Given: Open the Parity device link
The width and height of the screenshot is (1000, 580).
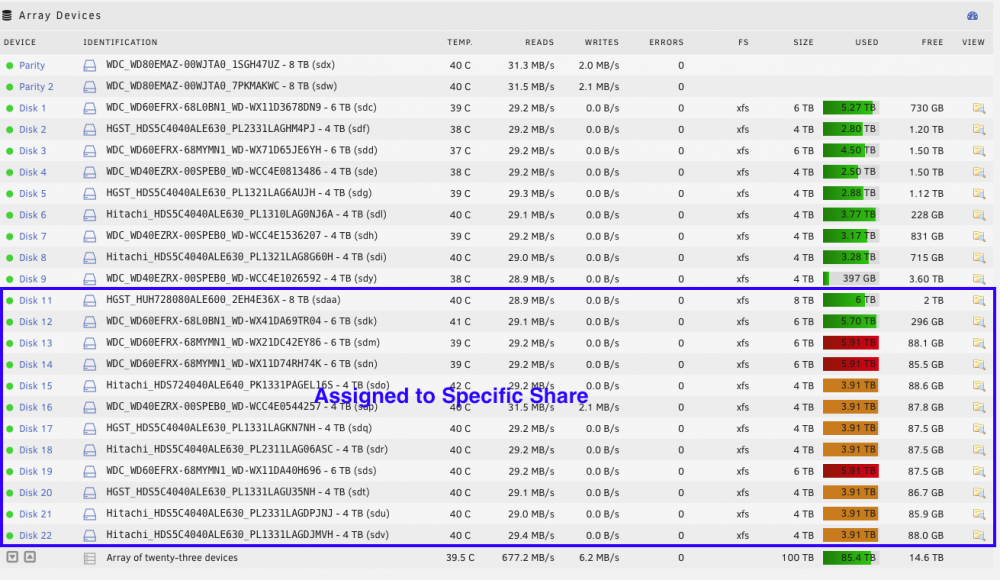Looking at the screenshot, I should click(32, 66).
